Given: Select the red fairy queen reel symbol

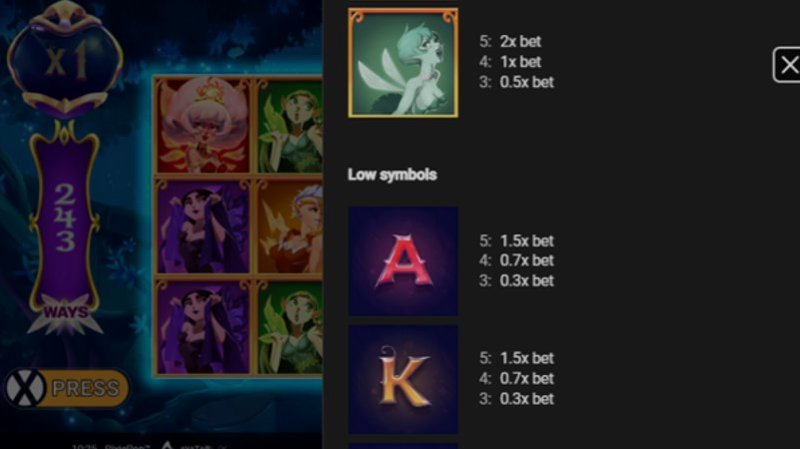Looking at the screenshot, I should click(x=203, y=125).
